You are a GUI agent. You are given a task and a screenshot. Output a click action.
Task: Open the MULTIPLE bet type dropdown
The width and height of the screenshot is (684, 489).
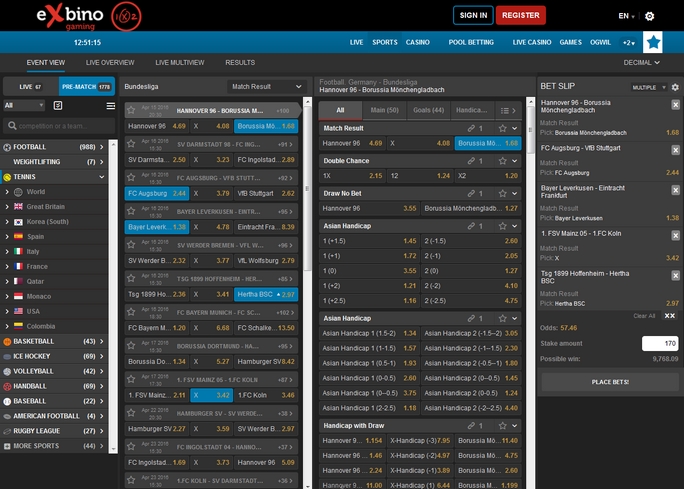click(648, 87)
